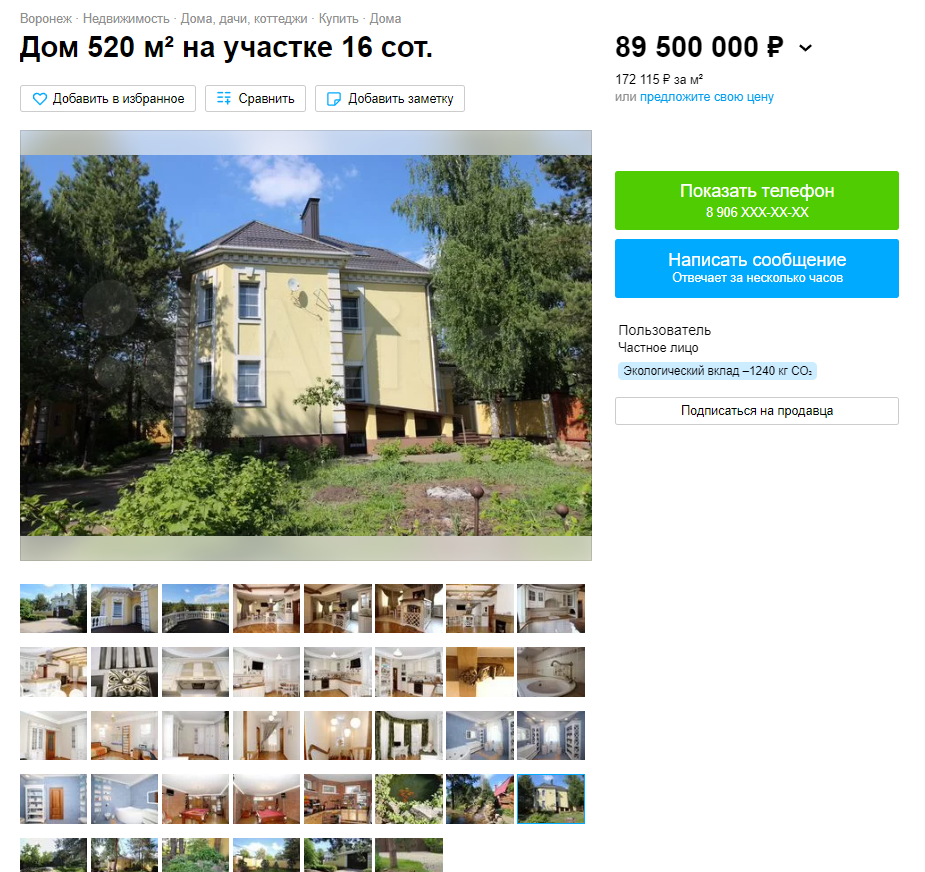Go to Недвижимость breadcrumb category

tap(126, 18)
